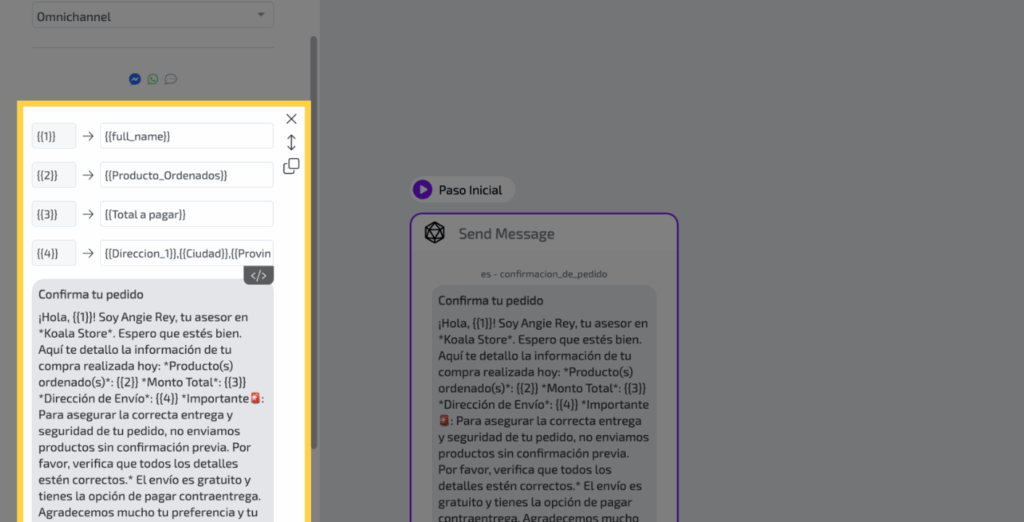Select the {{1}} placeholder tag
This screenshot has height=522, width=1024.
pyautogui.click(x=54, y=136)
